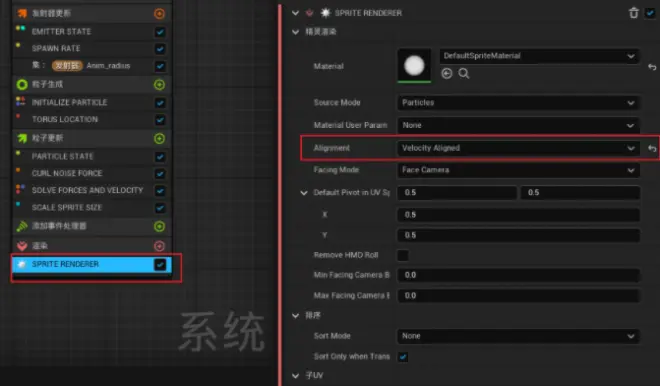Open the Source Mode dropdown
The image size is (660, 386).
(x=518, y=103)
